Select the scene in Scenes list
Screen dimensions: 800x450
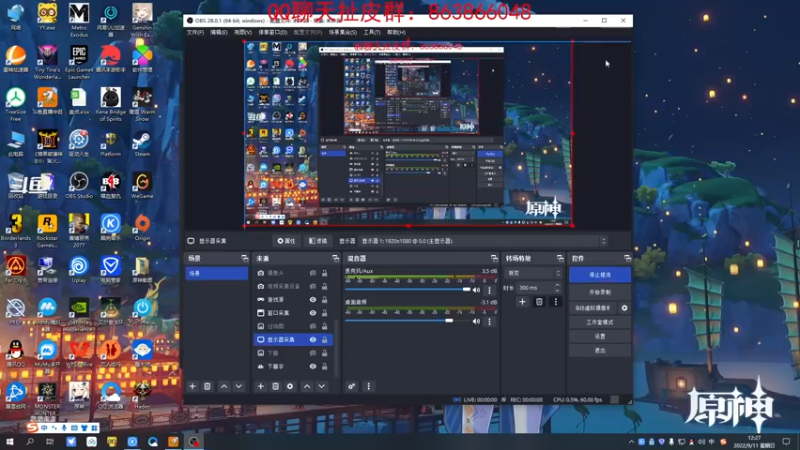tap(216, 273)
